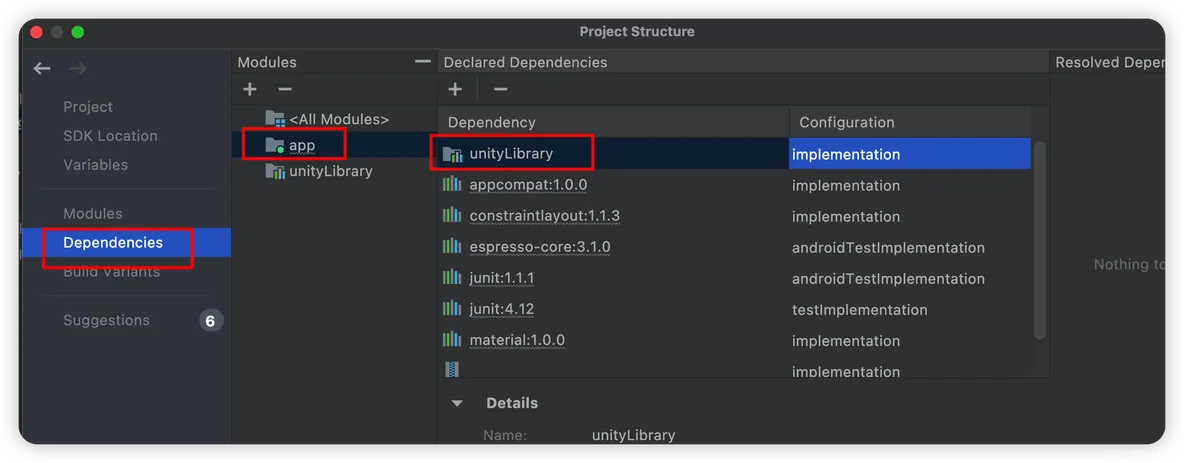Open Suggestions section
The height and width of the screenshot is (463, 1184).
[106, 320]
